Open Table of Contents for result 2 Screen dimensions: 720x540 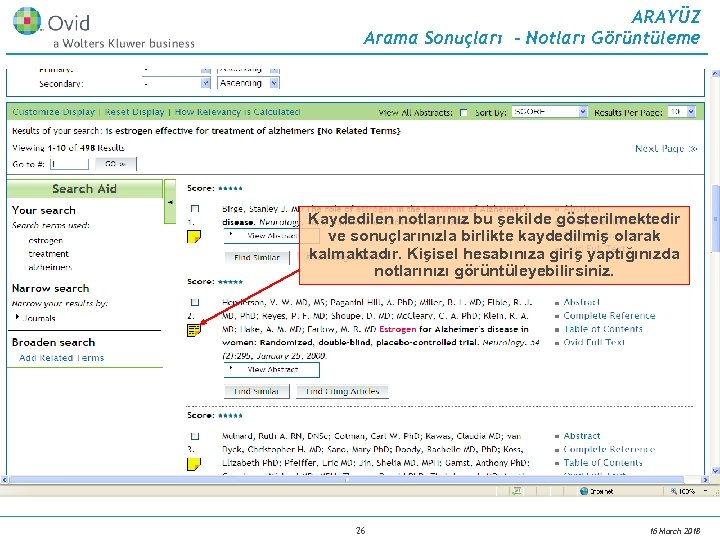tap(603, 329)
